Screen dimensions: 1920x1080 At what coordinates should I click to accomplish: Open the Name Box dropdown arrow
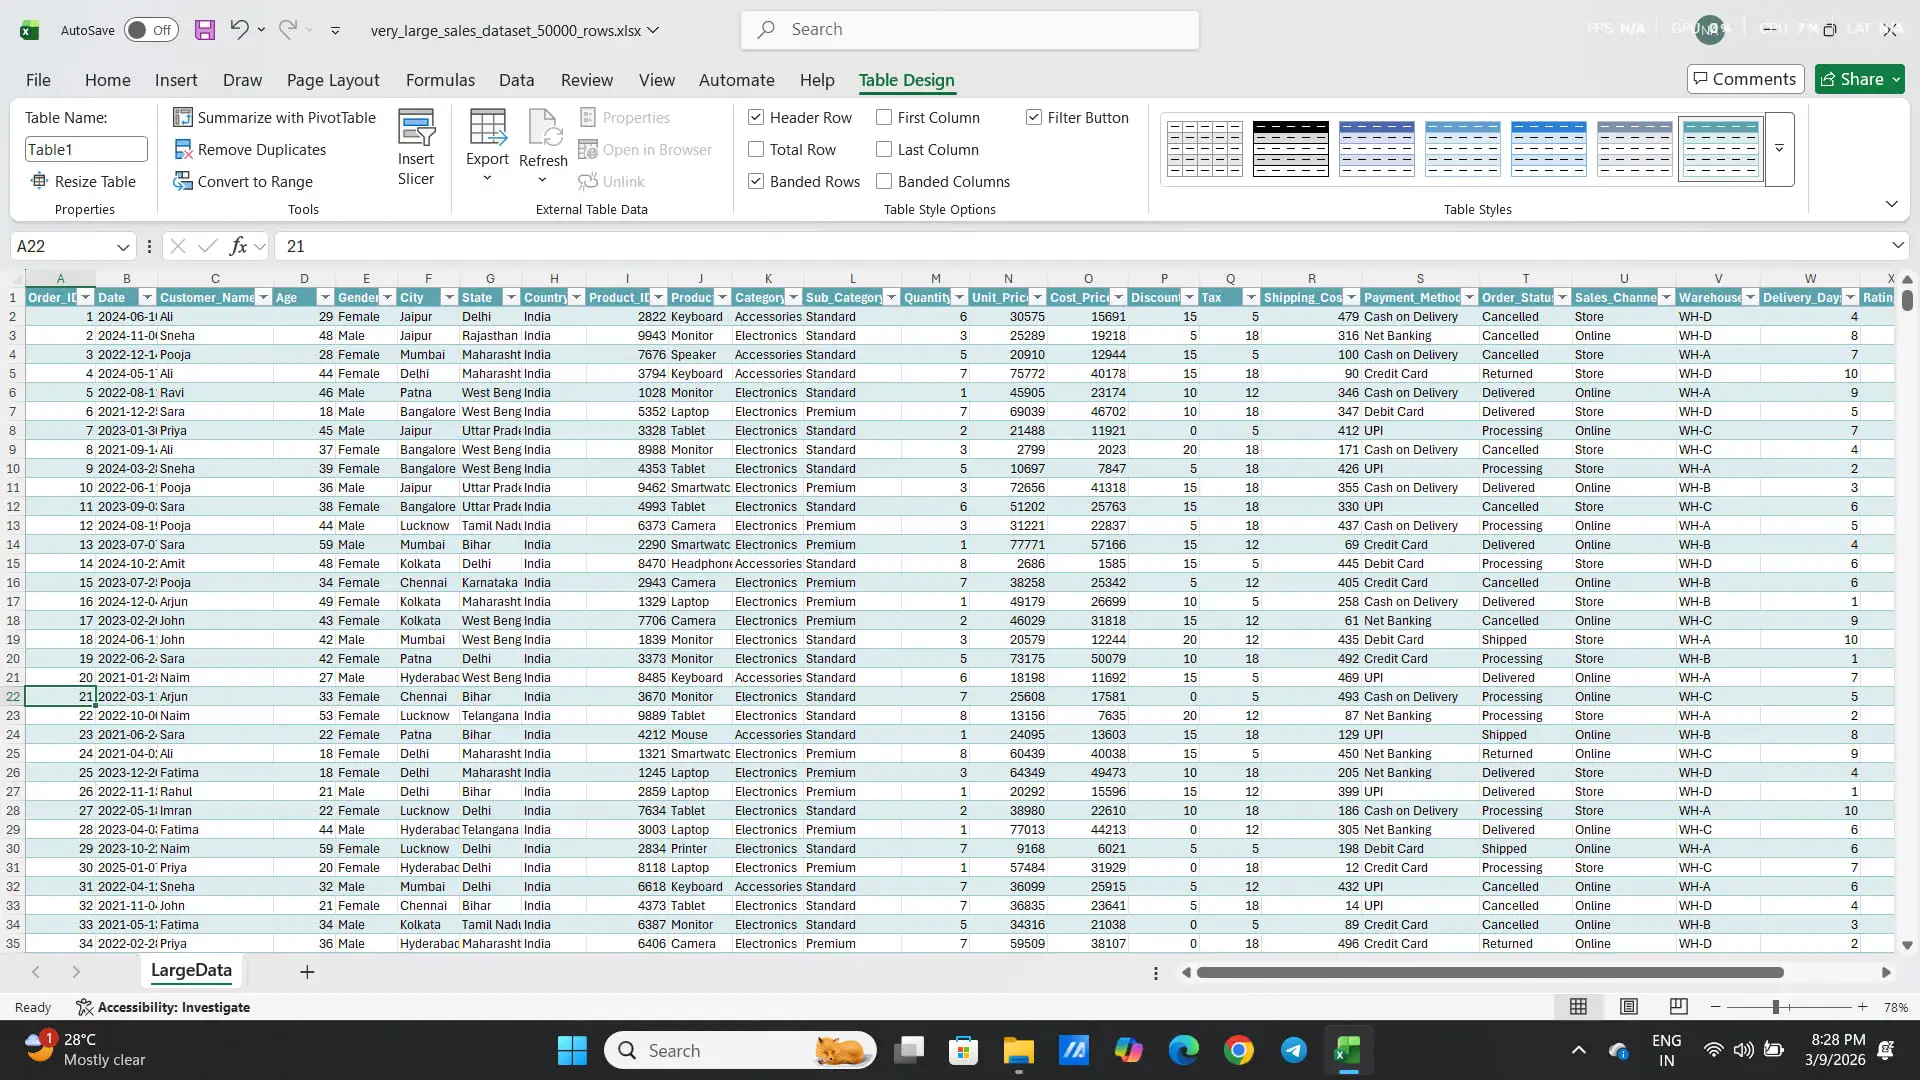(x=123, y=247)
